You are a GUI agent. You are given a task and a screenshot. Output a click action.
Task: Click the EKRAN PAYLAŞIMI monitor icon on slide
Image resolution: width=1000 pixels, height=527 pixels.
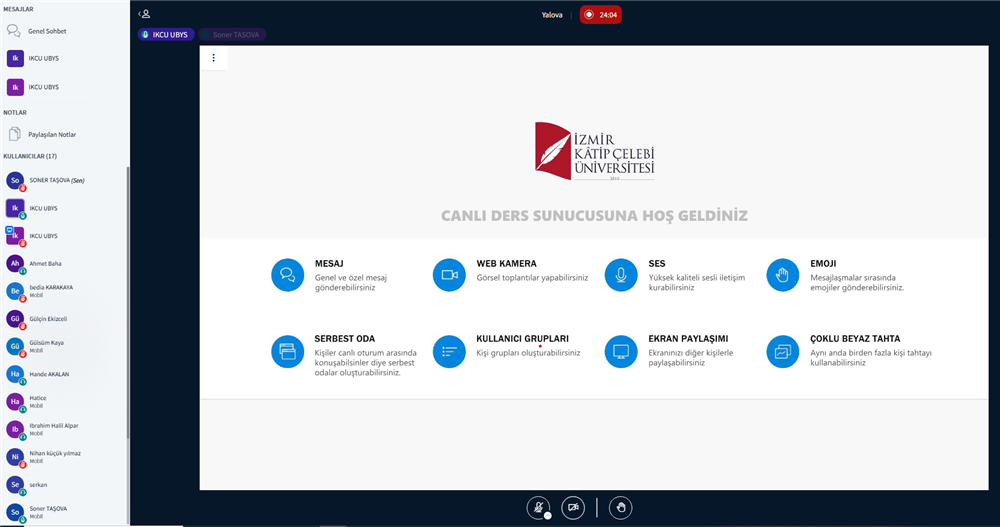tap(621, 352)
